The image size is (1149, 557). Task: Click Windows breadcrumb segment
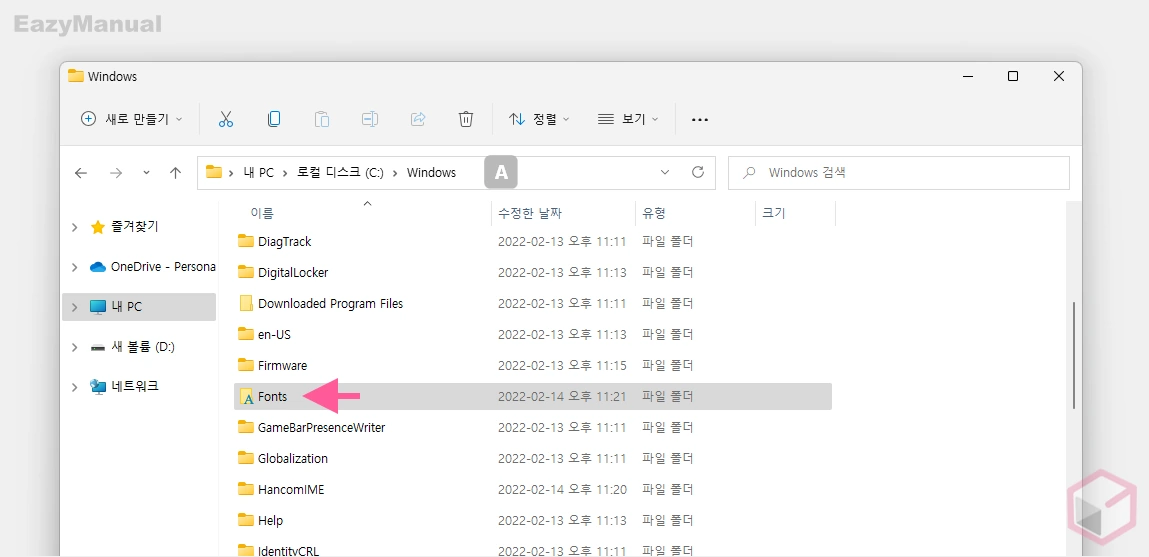[432, 173]
